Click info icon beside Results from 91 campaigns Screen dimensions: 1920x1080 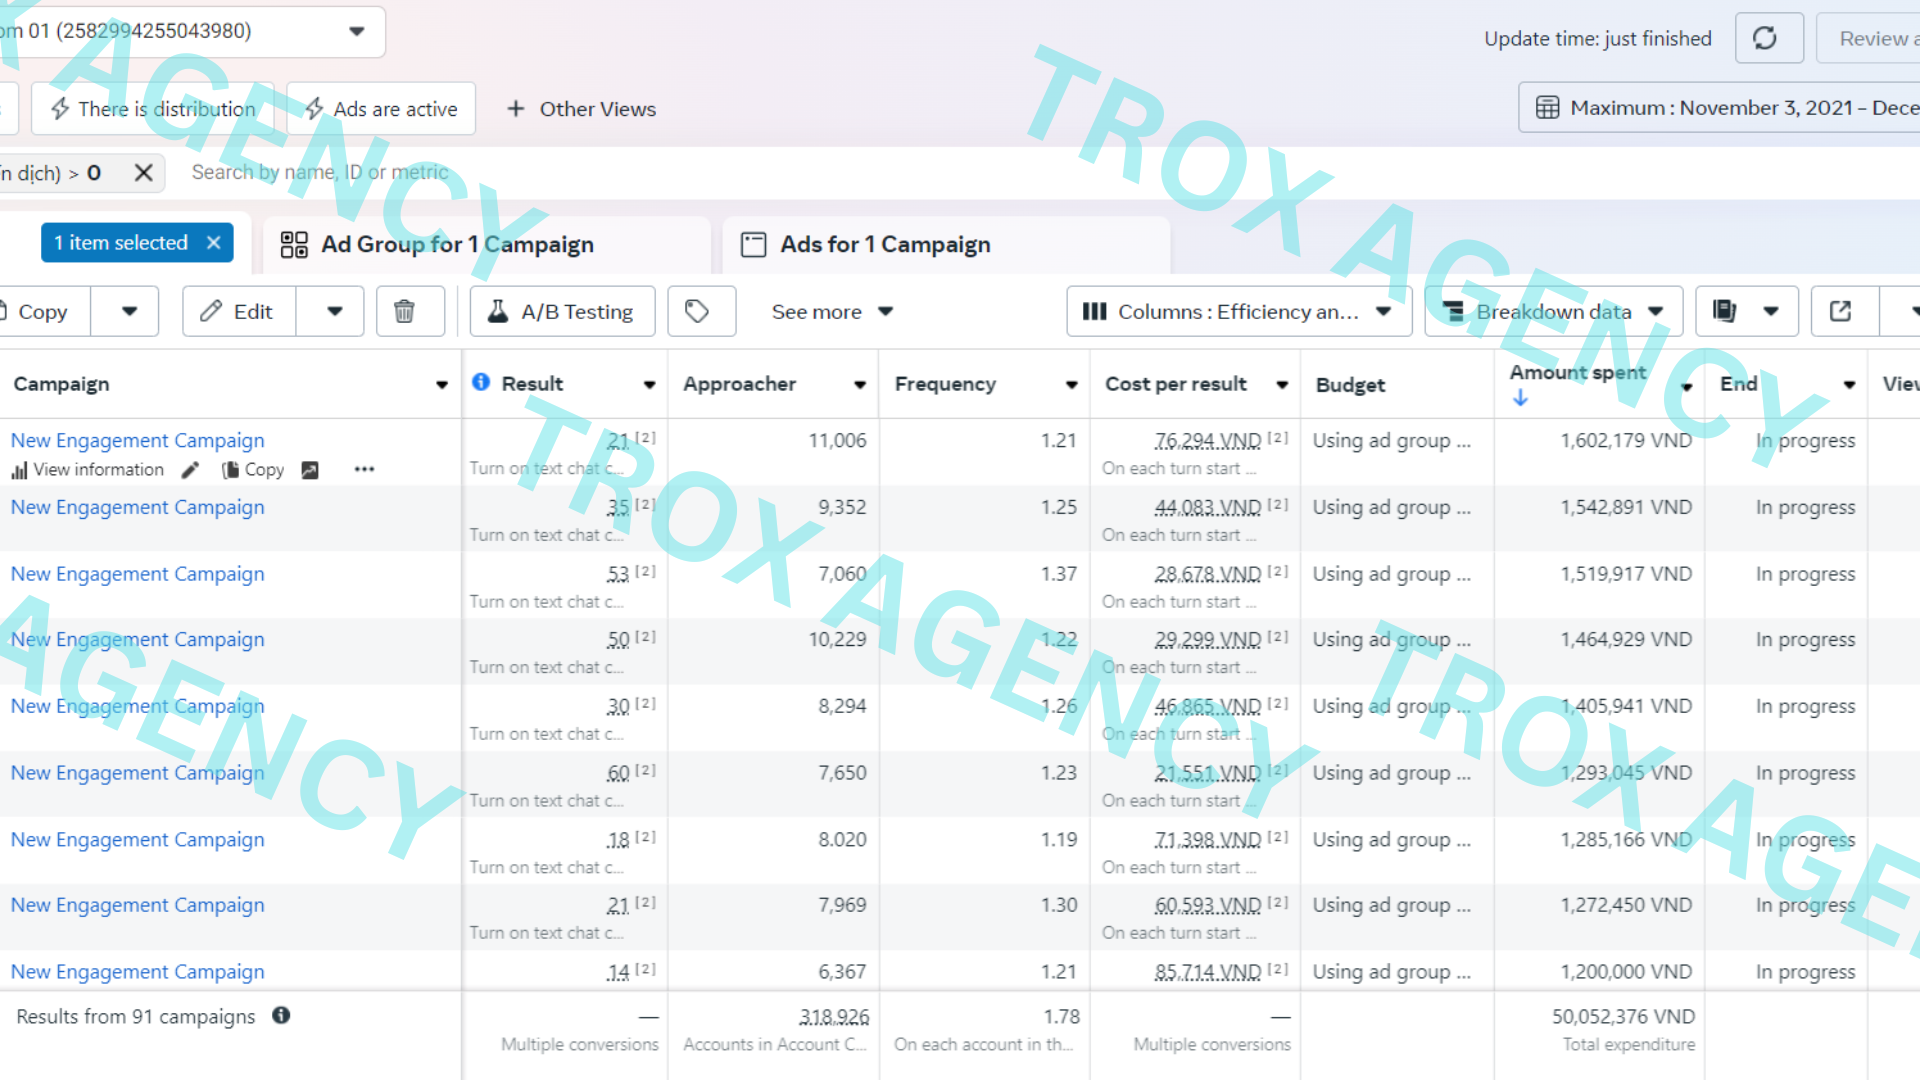coord(281,1015)
